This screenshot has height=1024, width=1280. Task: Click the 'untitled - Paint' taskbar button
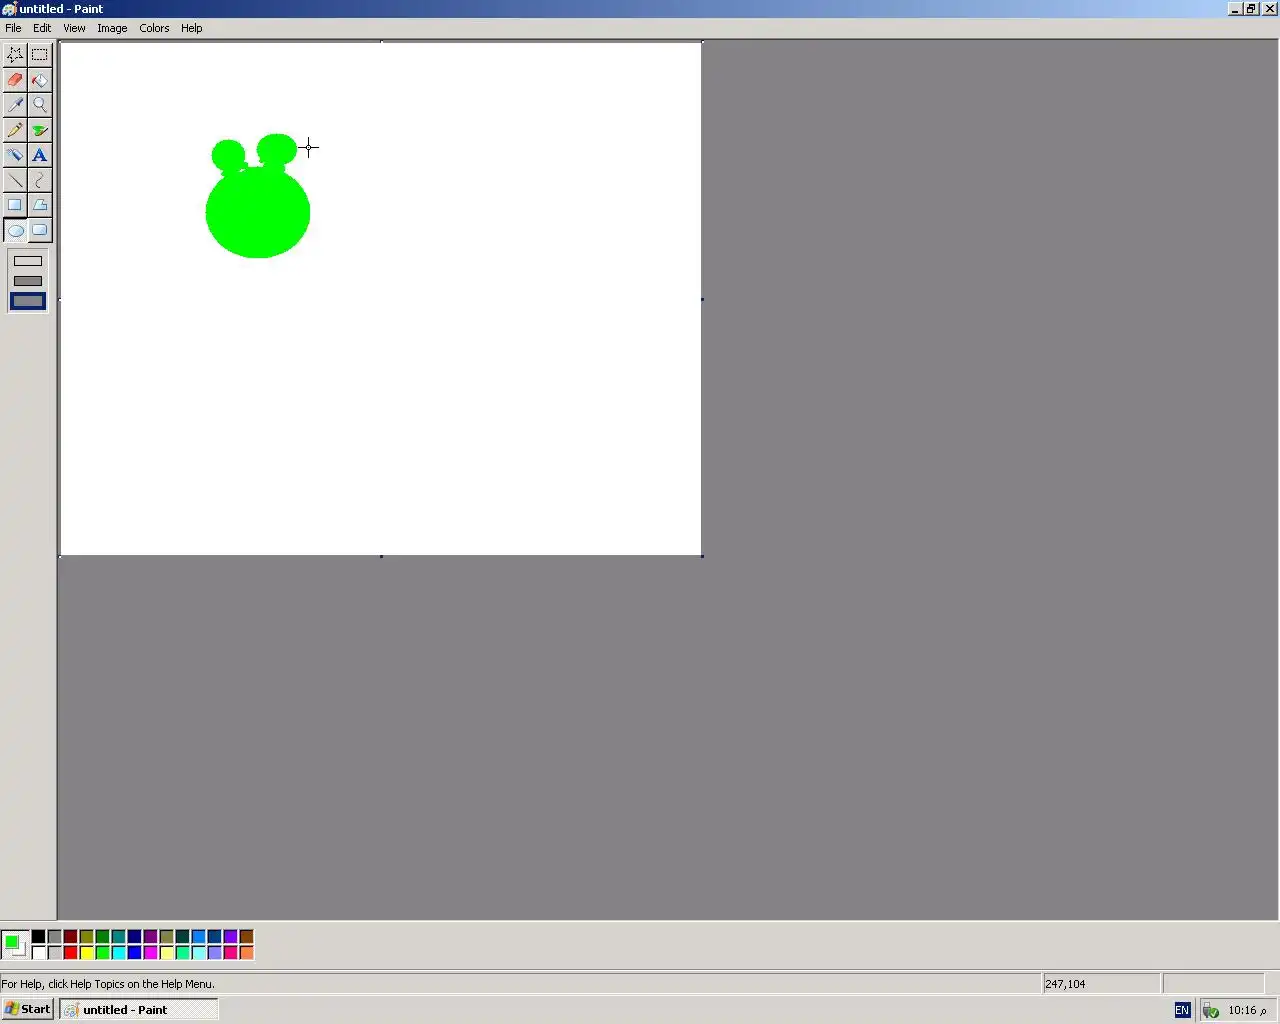click(x=139, y=1009)
